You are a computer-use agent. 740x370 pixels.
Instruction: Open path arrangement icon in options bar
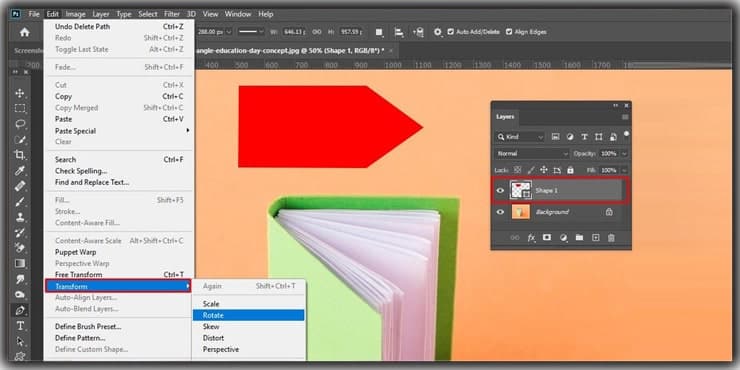[x=418, y=32]
